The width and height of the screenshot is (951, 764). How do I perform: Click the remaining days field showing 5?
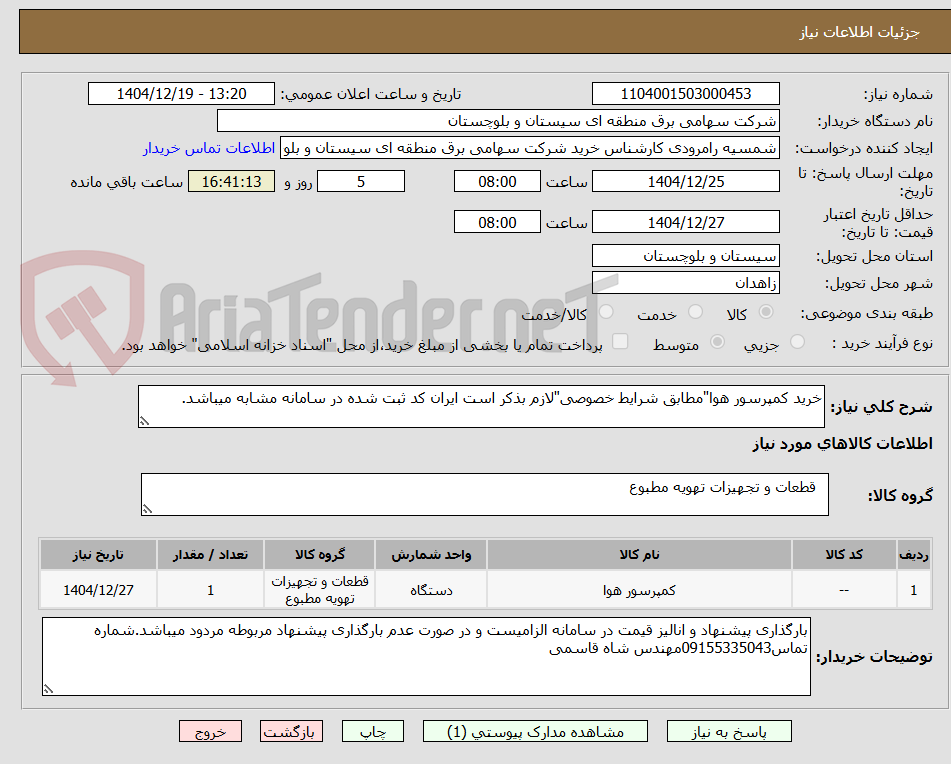[361, 181]
